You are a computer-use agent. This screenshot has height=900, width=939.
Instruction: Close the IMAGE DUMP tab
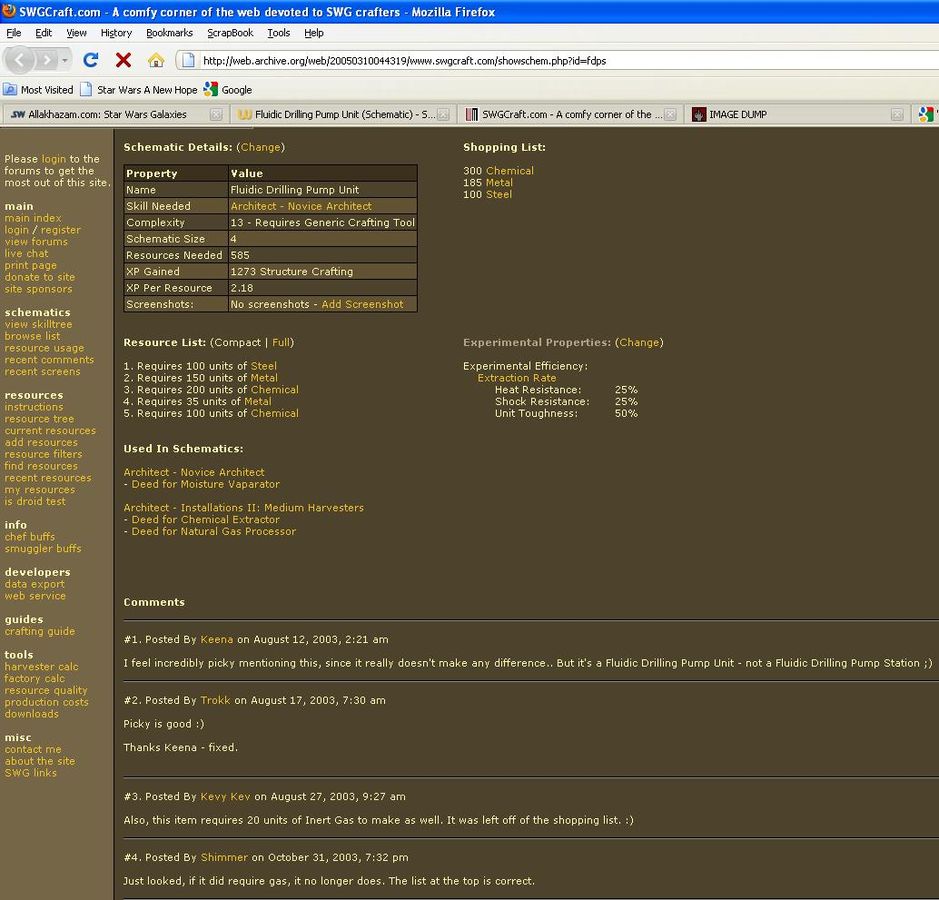[x=897, y=115]
